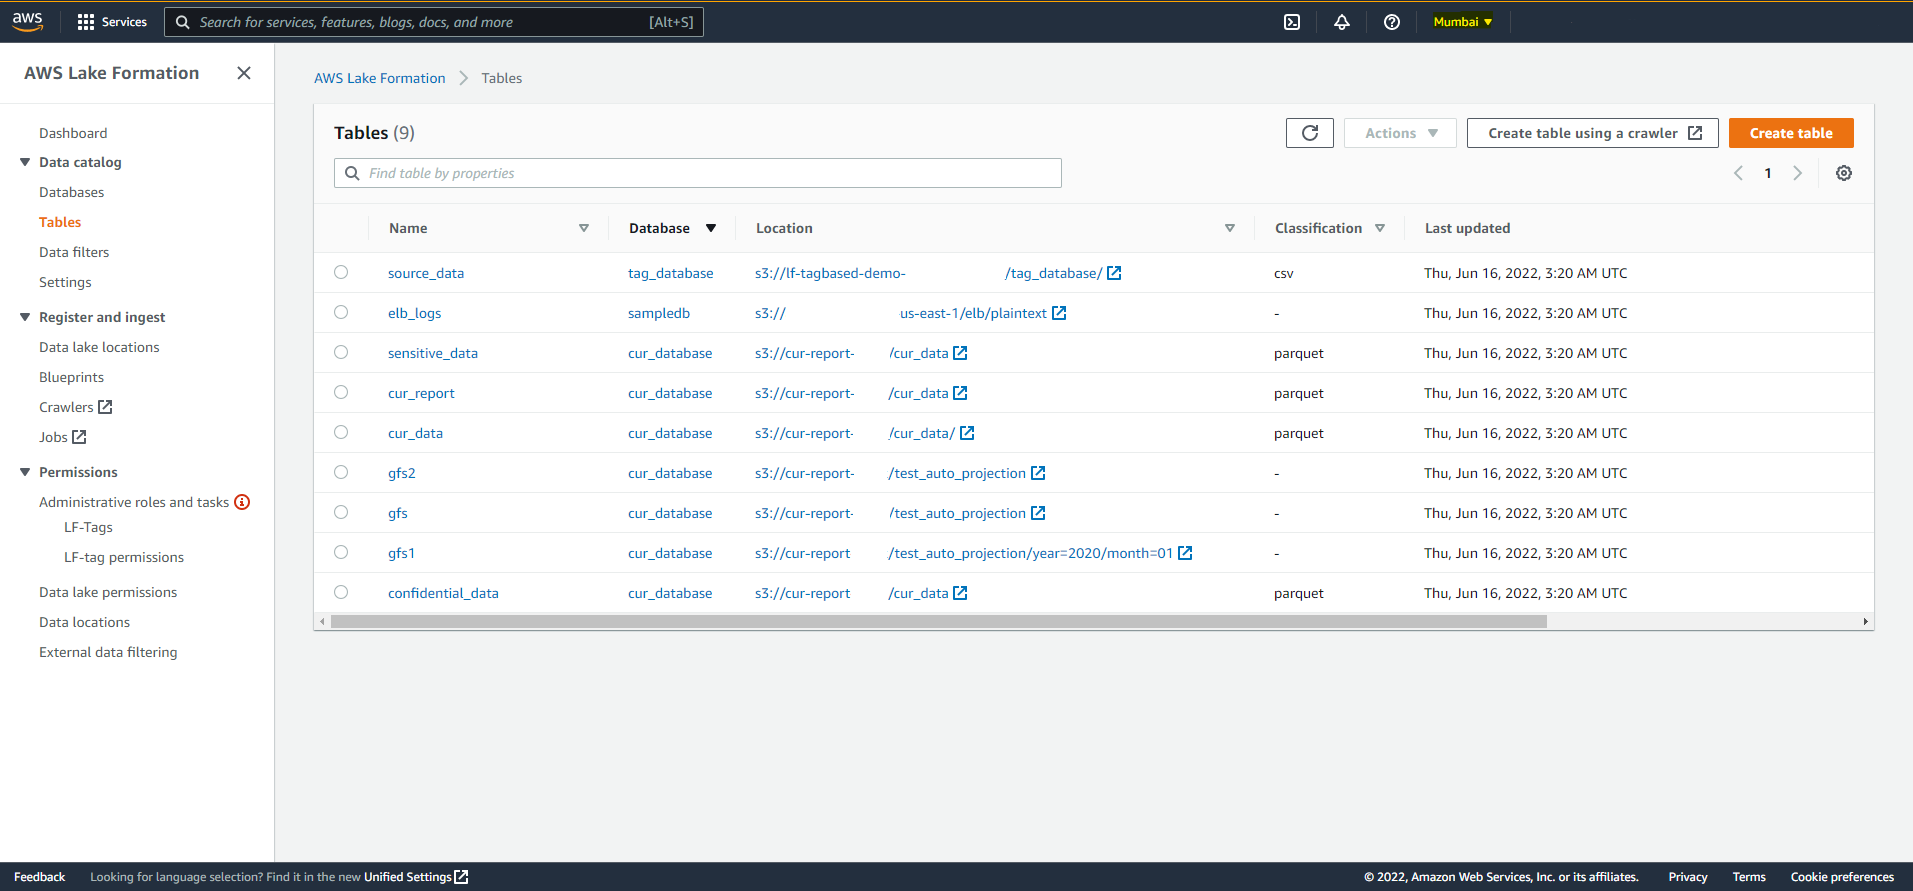Open source_data location external link icon
Viewport: 1913px width, 891px height.
click(1114, 273)
